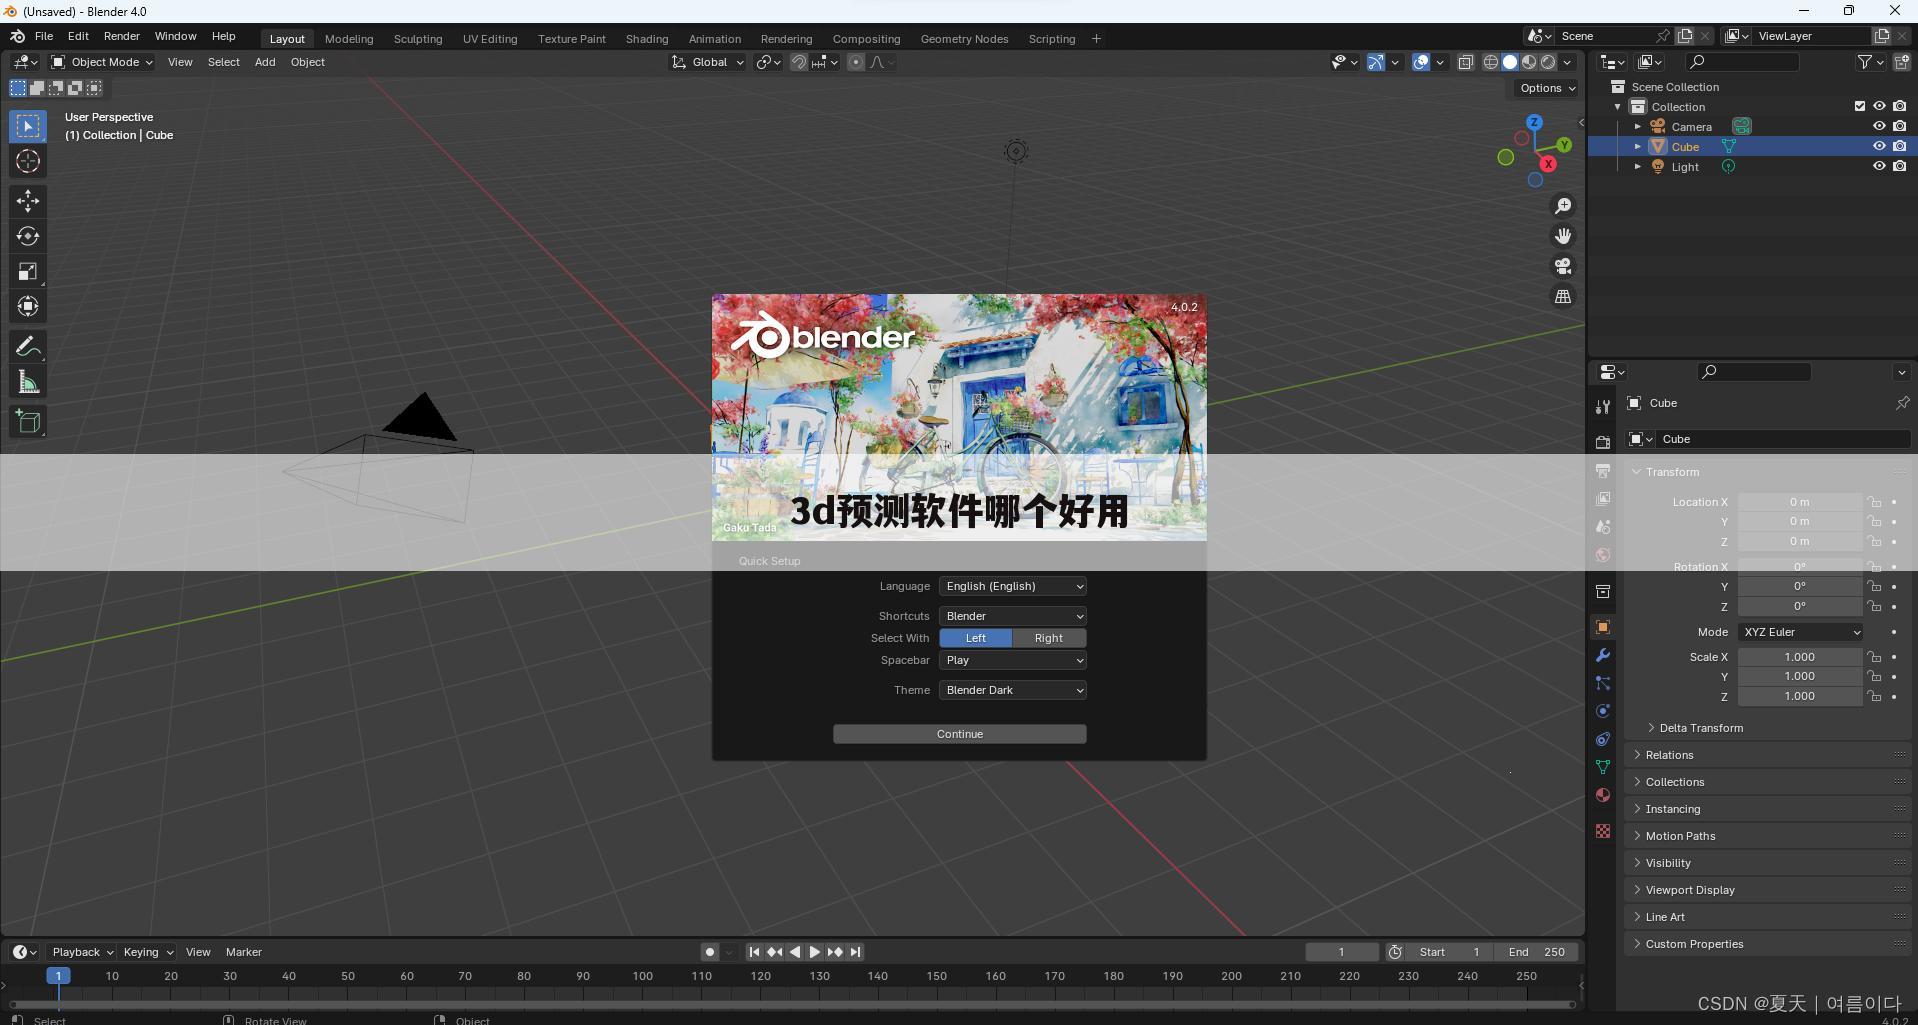Open the Spacebar dropdown
This screenshot has height=1025, width=1918.
pos(1013,660)
